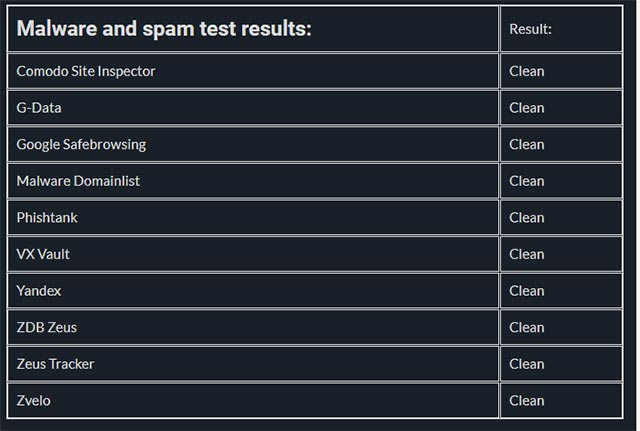
Task: Click the Clean result for Zvelo
Action: tap(527, 401)
